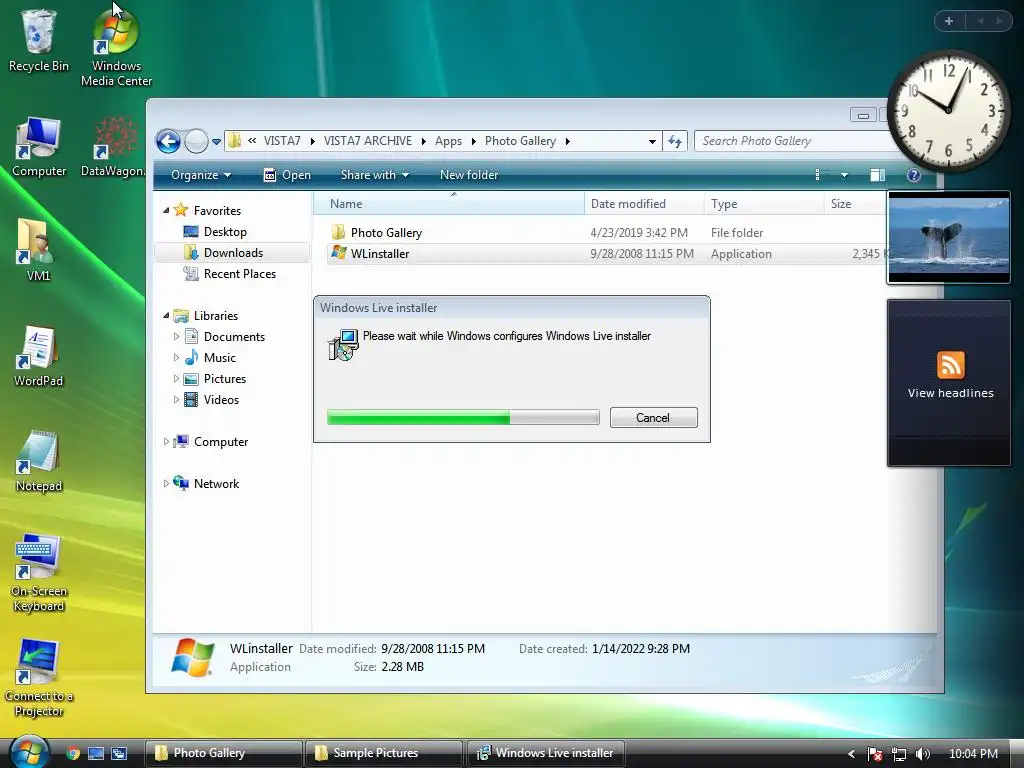This screenshot has height=768, width=1024.
Task: Collapse the Favorites tree group
Action: (166, 210)
